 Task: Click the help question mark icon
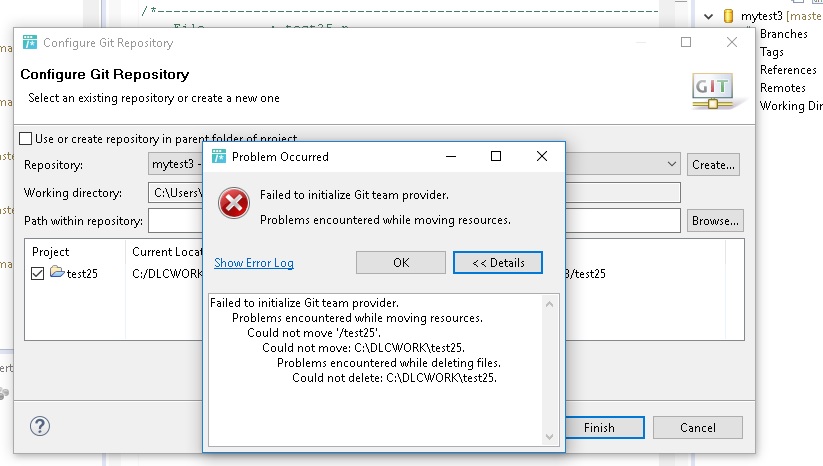point(40,427)
